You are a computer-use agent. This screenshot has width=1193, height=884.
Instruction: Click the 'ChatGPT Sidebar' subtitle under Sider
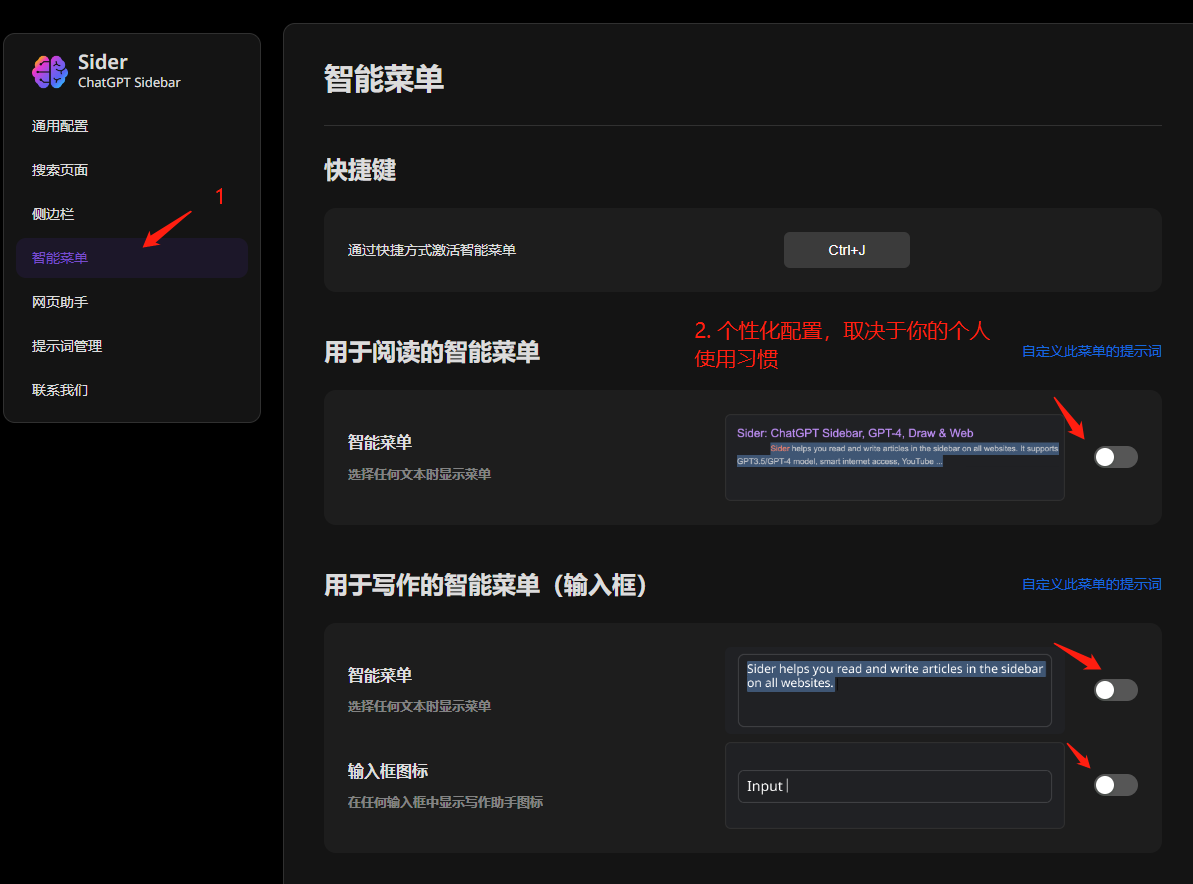(x=129, y=83)
